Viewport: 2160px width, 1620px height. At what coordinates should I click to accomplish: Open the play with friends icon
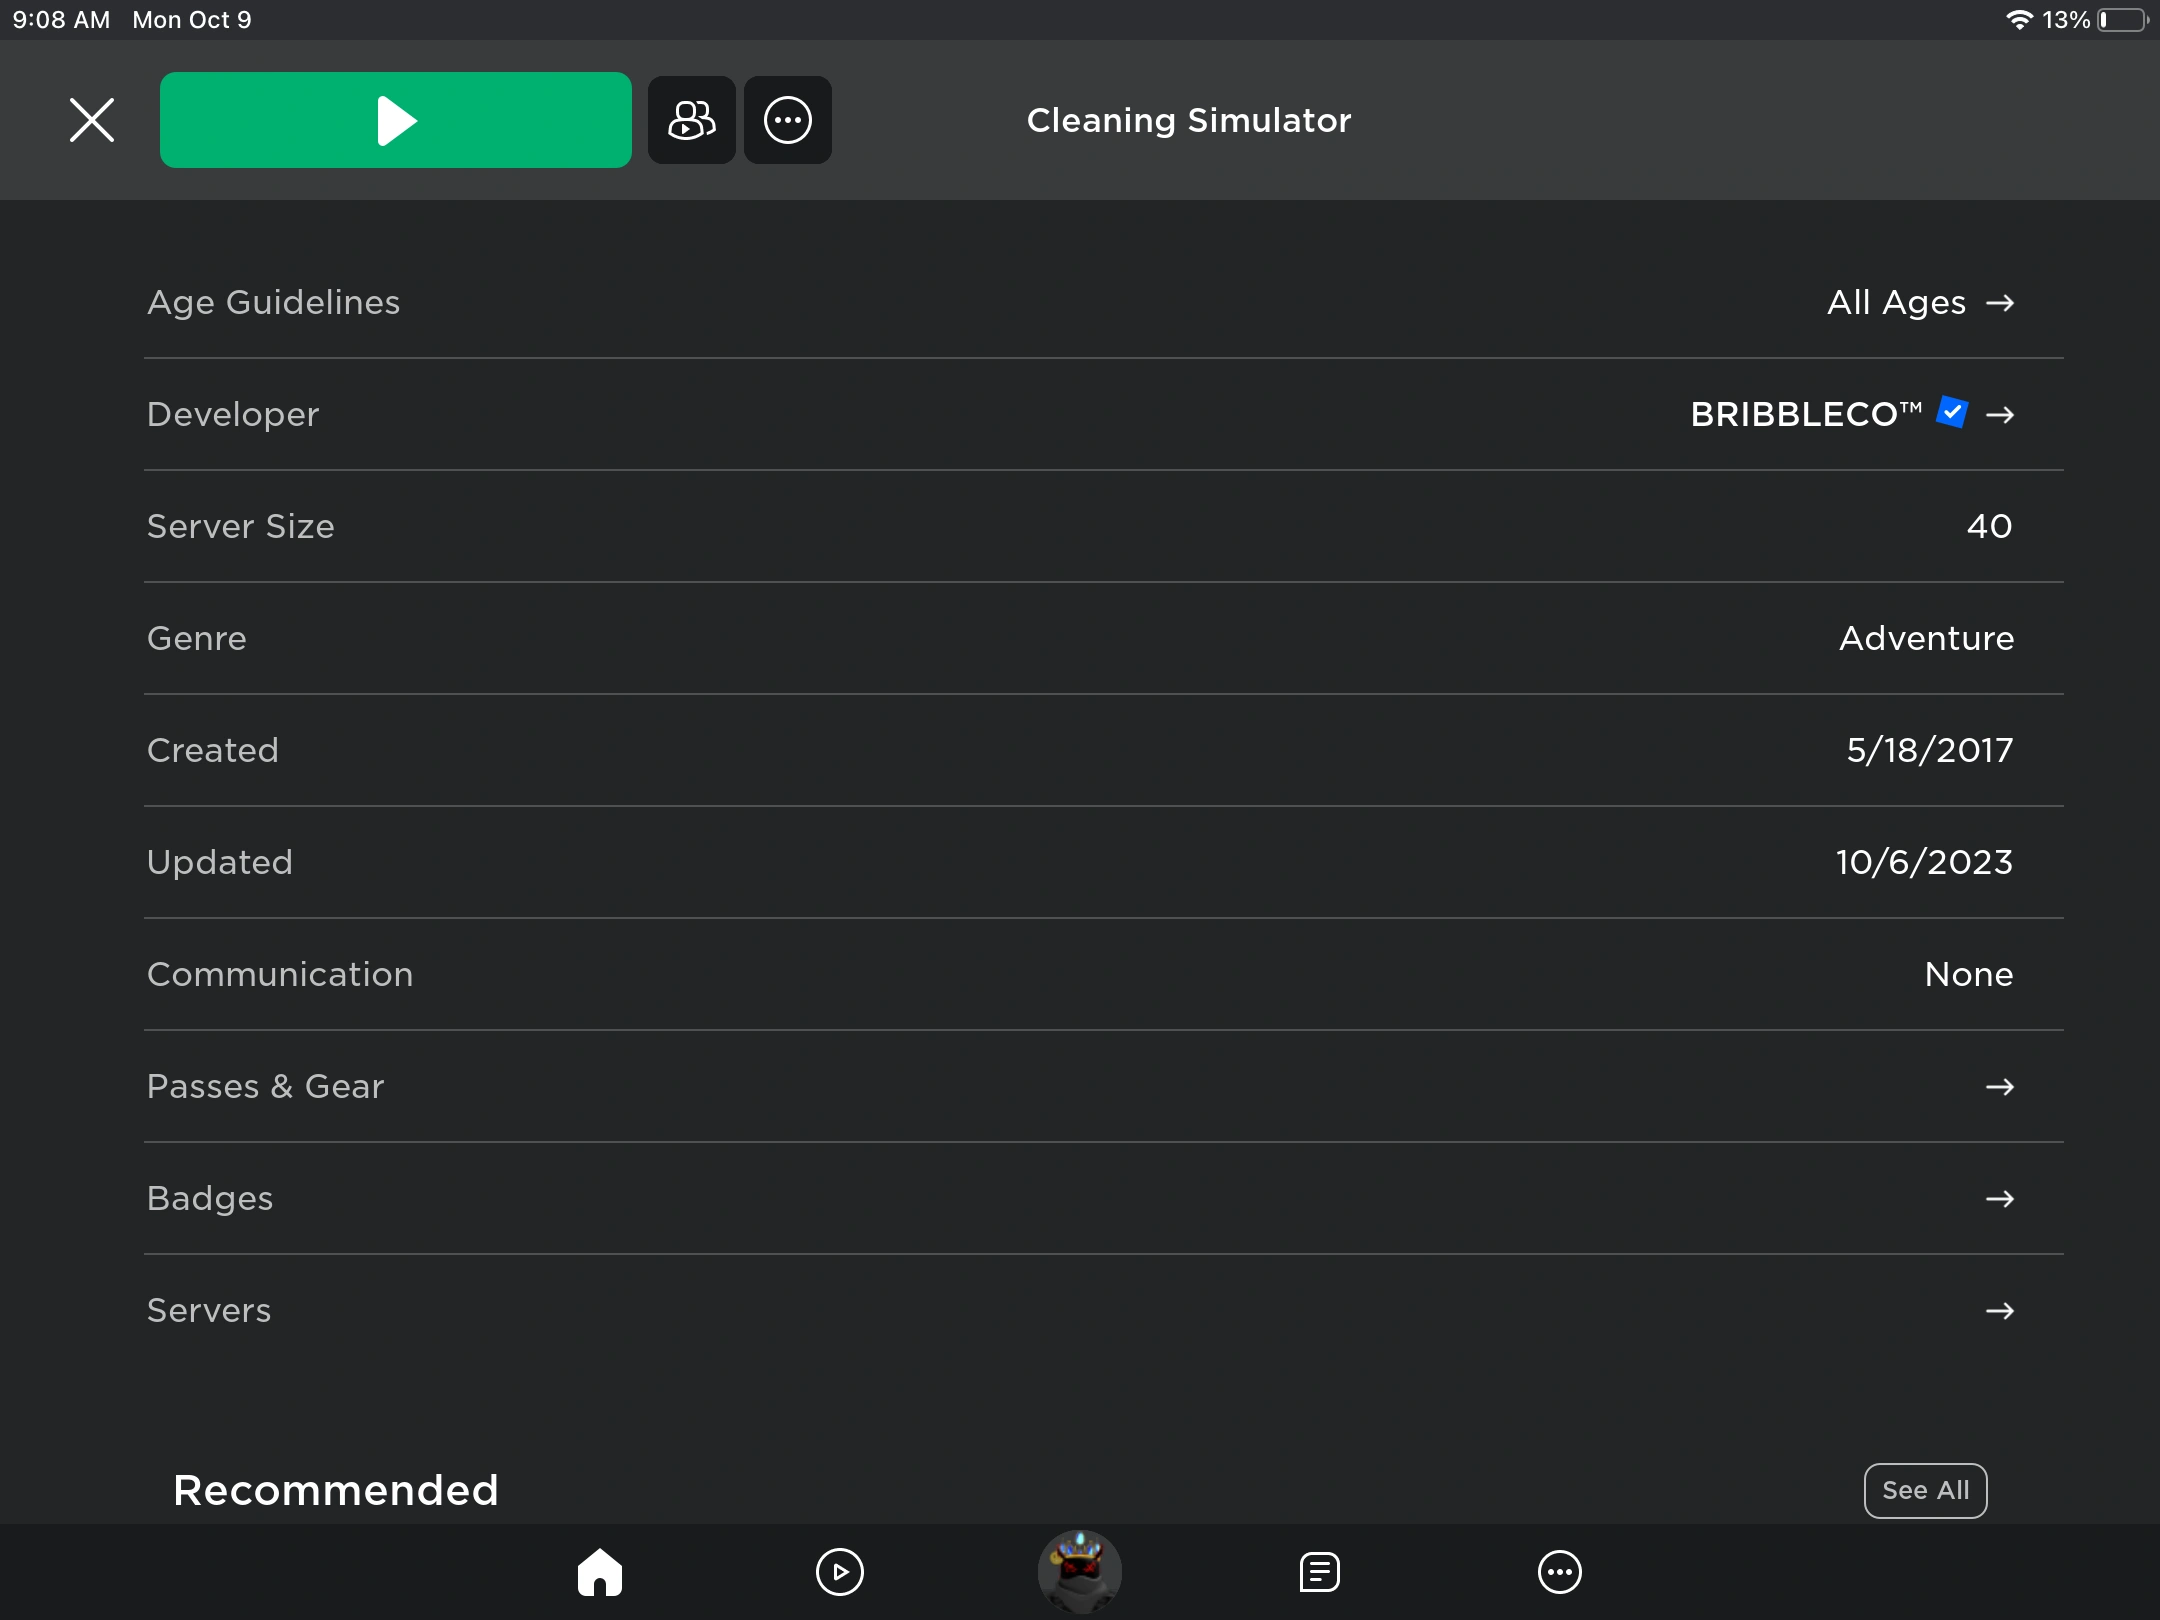(x=691, y=120)
